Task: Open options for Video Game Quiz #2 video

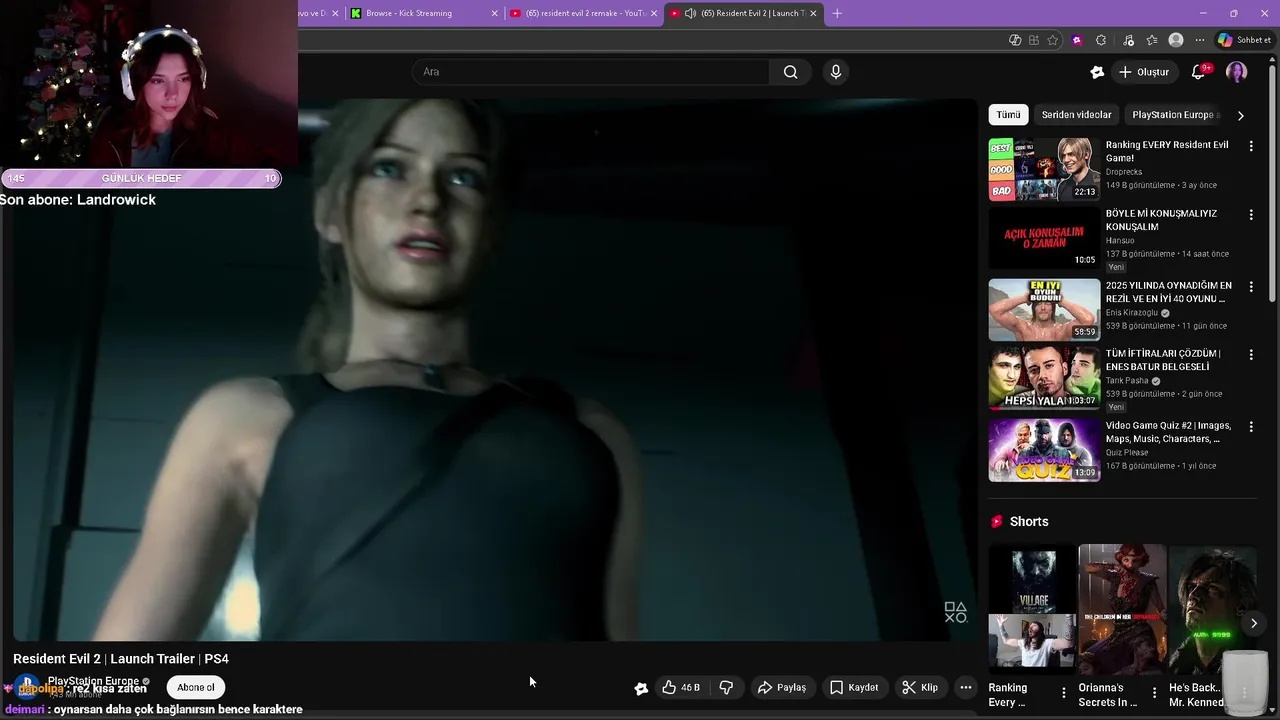Action: click(x=1251, y=426)
